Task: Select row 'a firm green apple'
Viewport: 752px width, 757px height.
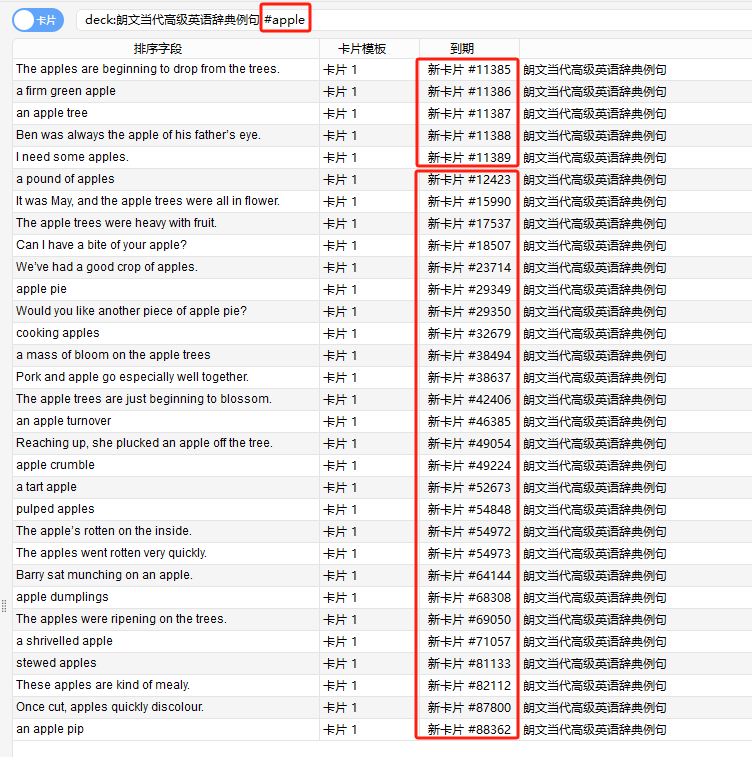Action: click(382, 91)
